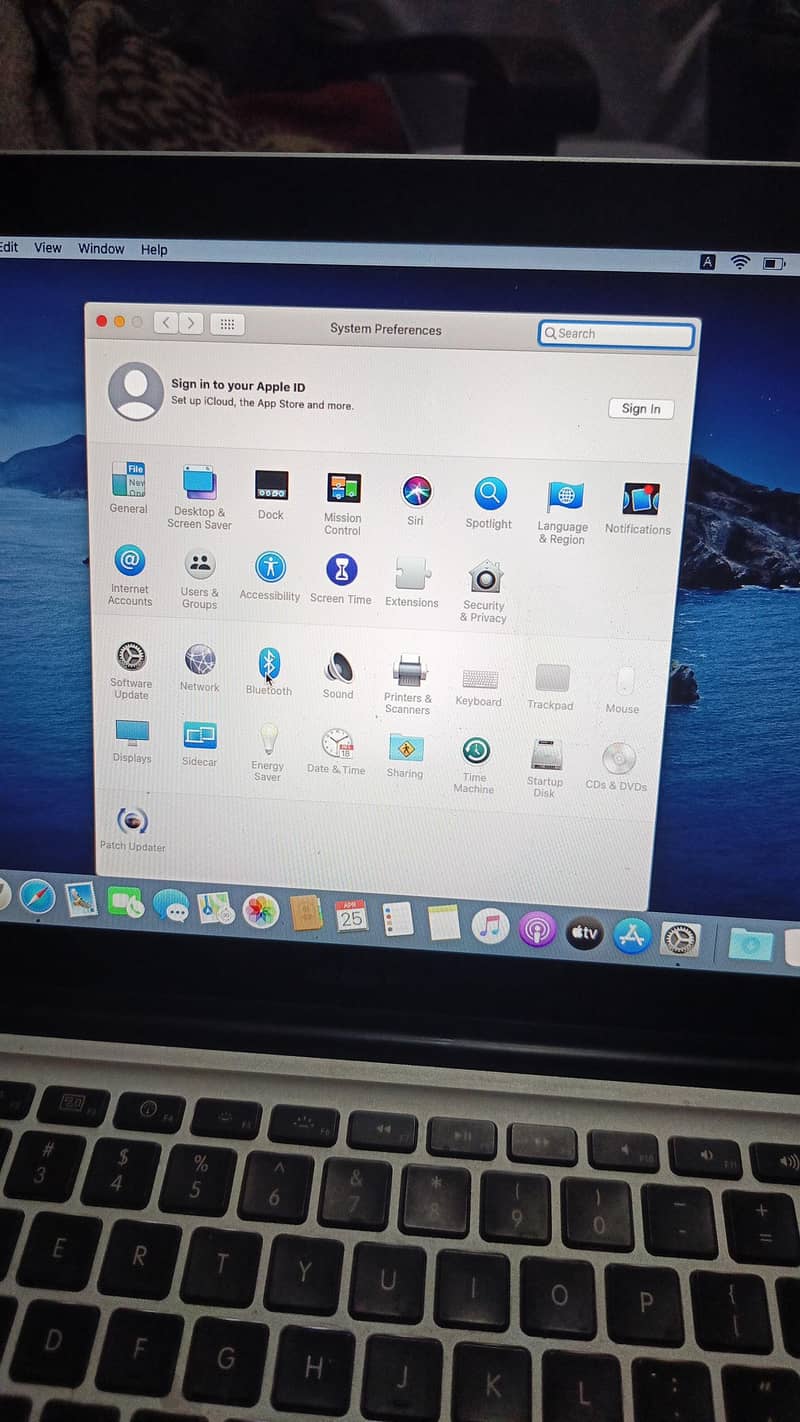
Task: Click the Apple ID avatar picture
Action: tap(136, 390)
